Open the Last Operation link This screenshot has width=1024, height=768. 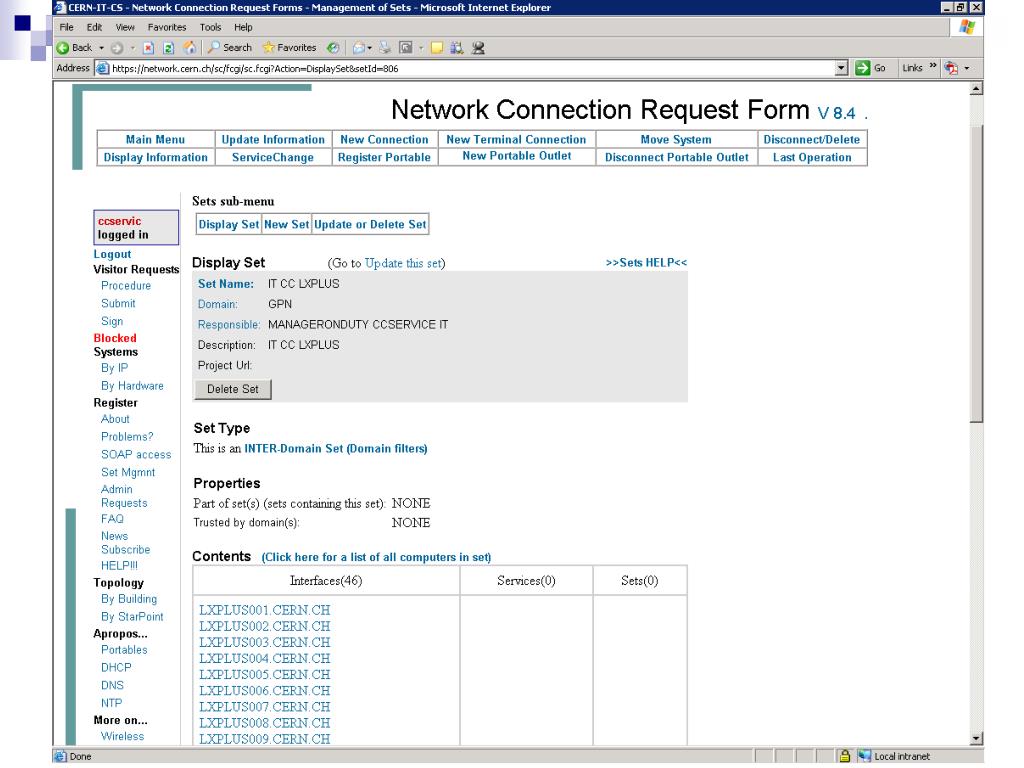(x=812, y=157)
